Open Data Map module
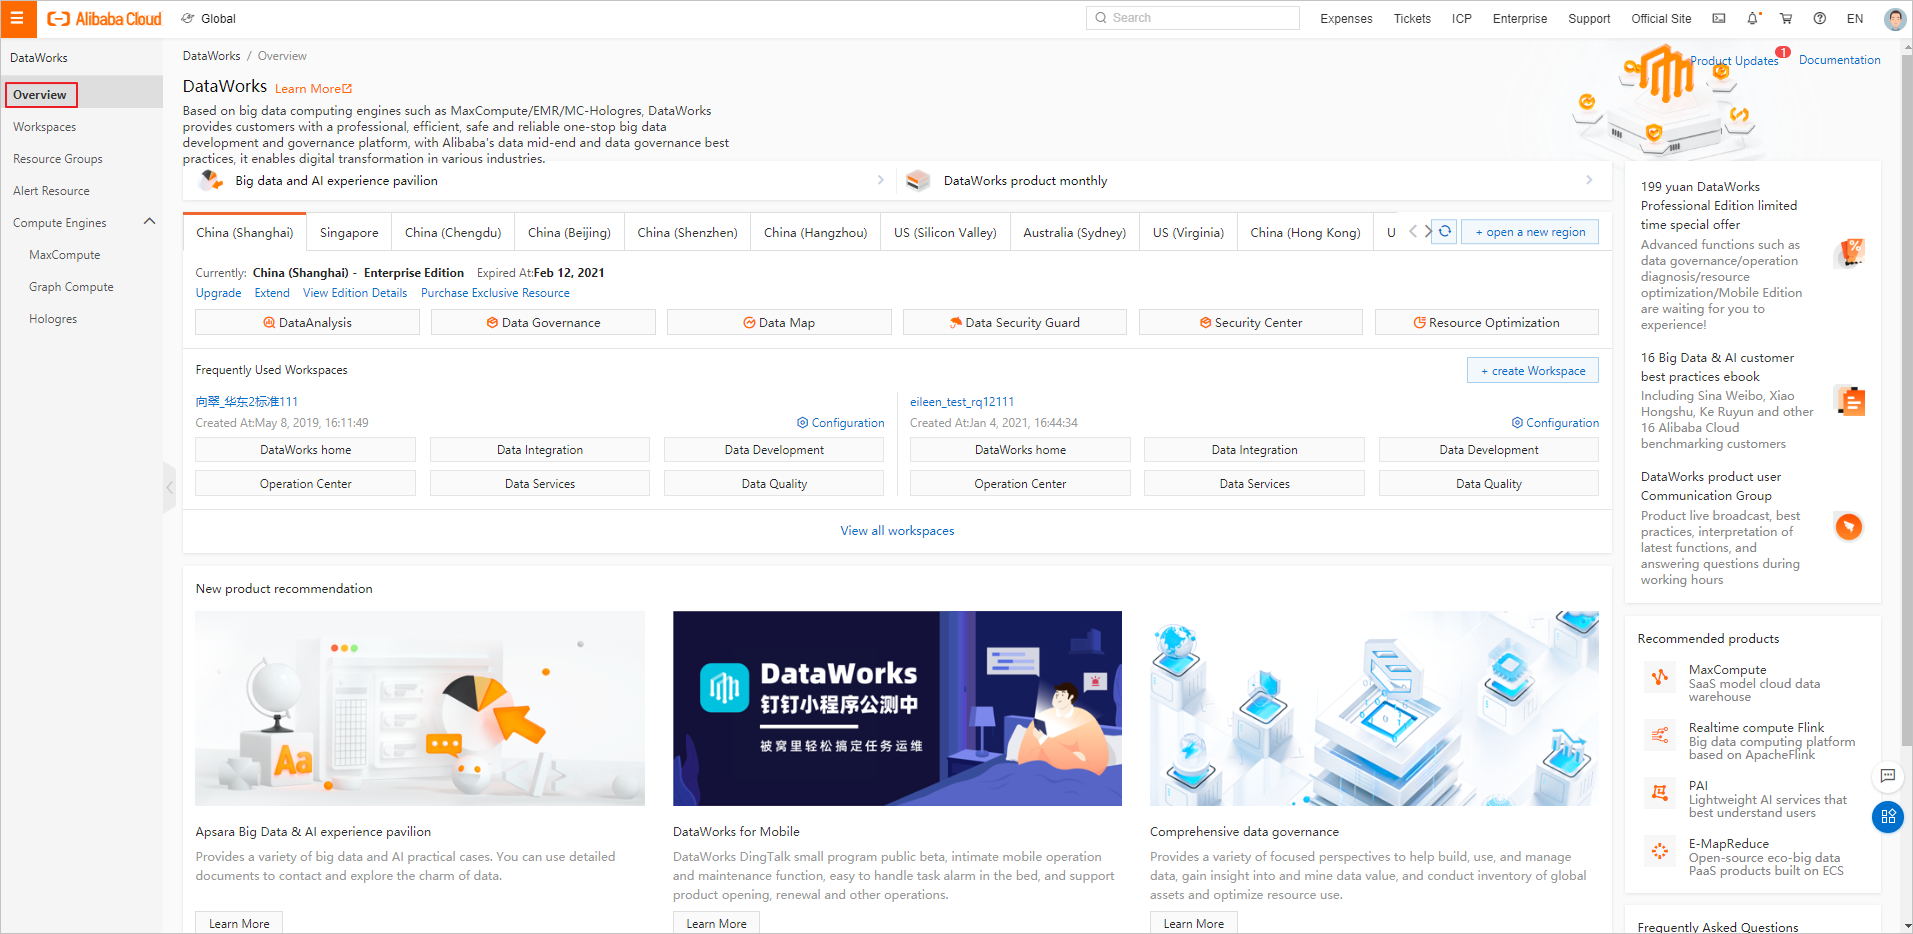1913x934 pixels. [x=779, y=322]
